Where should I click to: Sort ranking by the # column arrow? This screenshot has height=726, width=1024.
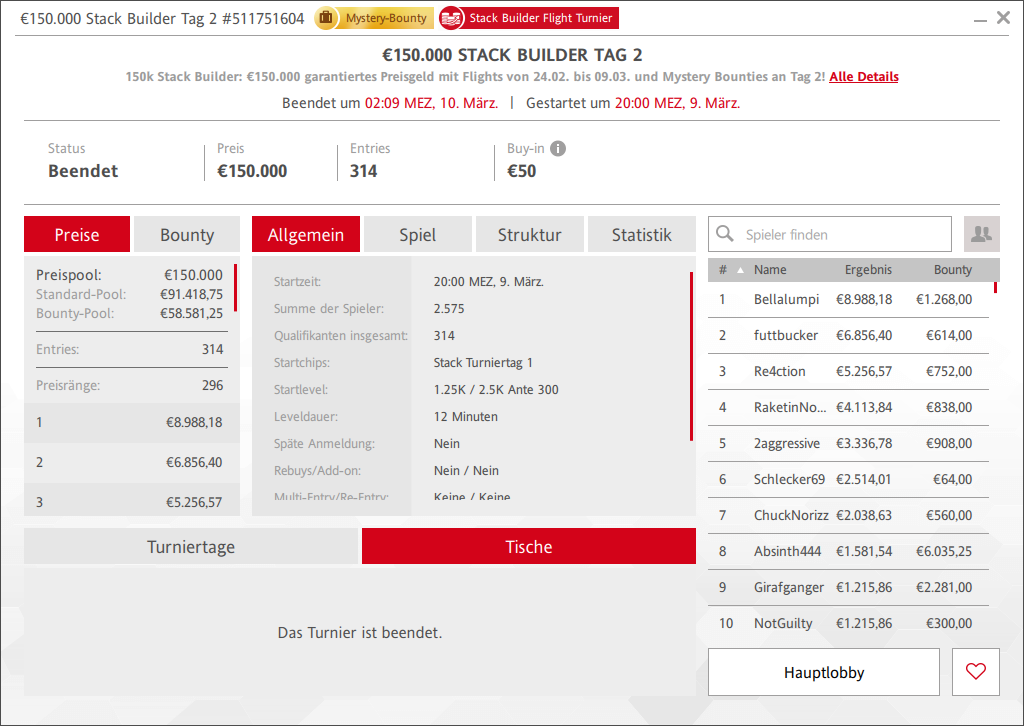click(x=740, y=270)
